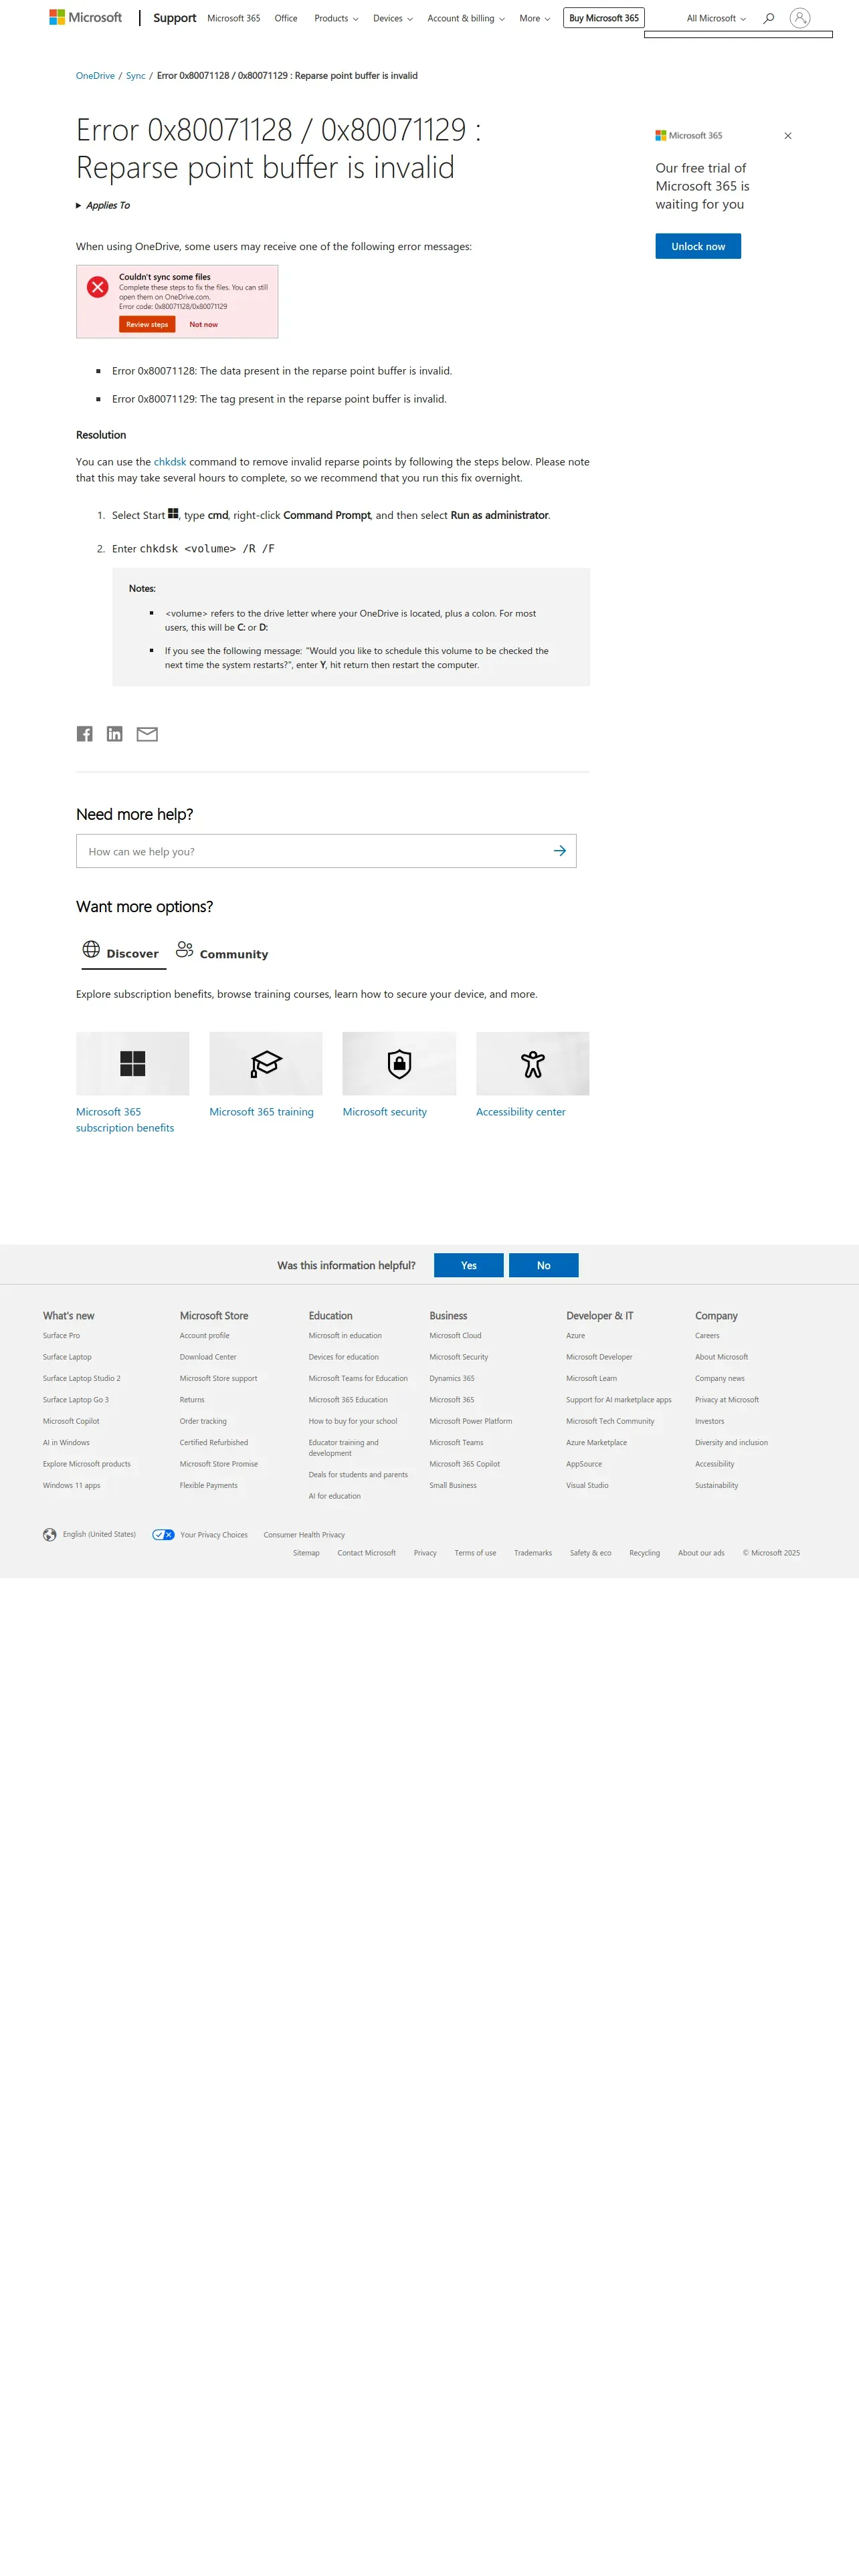859x2576 pixels.
Task: Open Contact Microsoft footer link
Action: pyautogui.click(x=367, y=1553)
